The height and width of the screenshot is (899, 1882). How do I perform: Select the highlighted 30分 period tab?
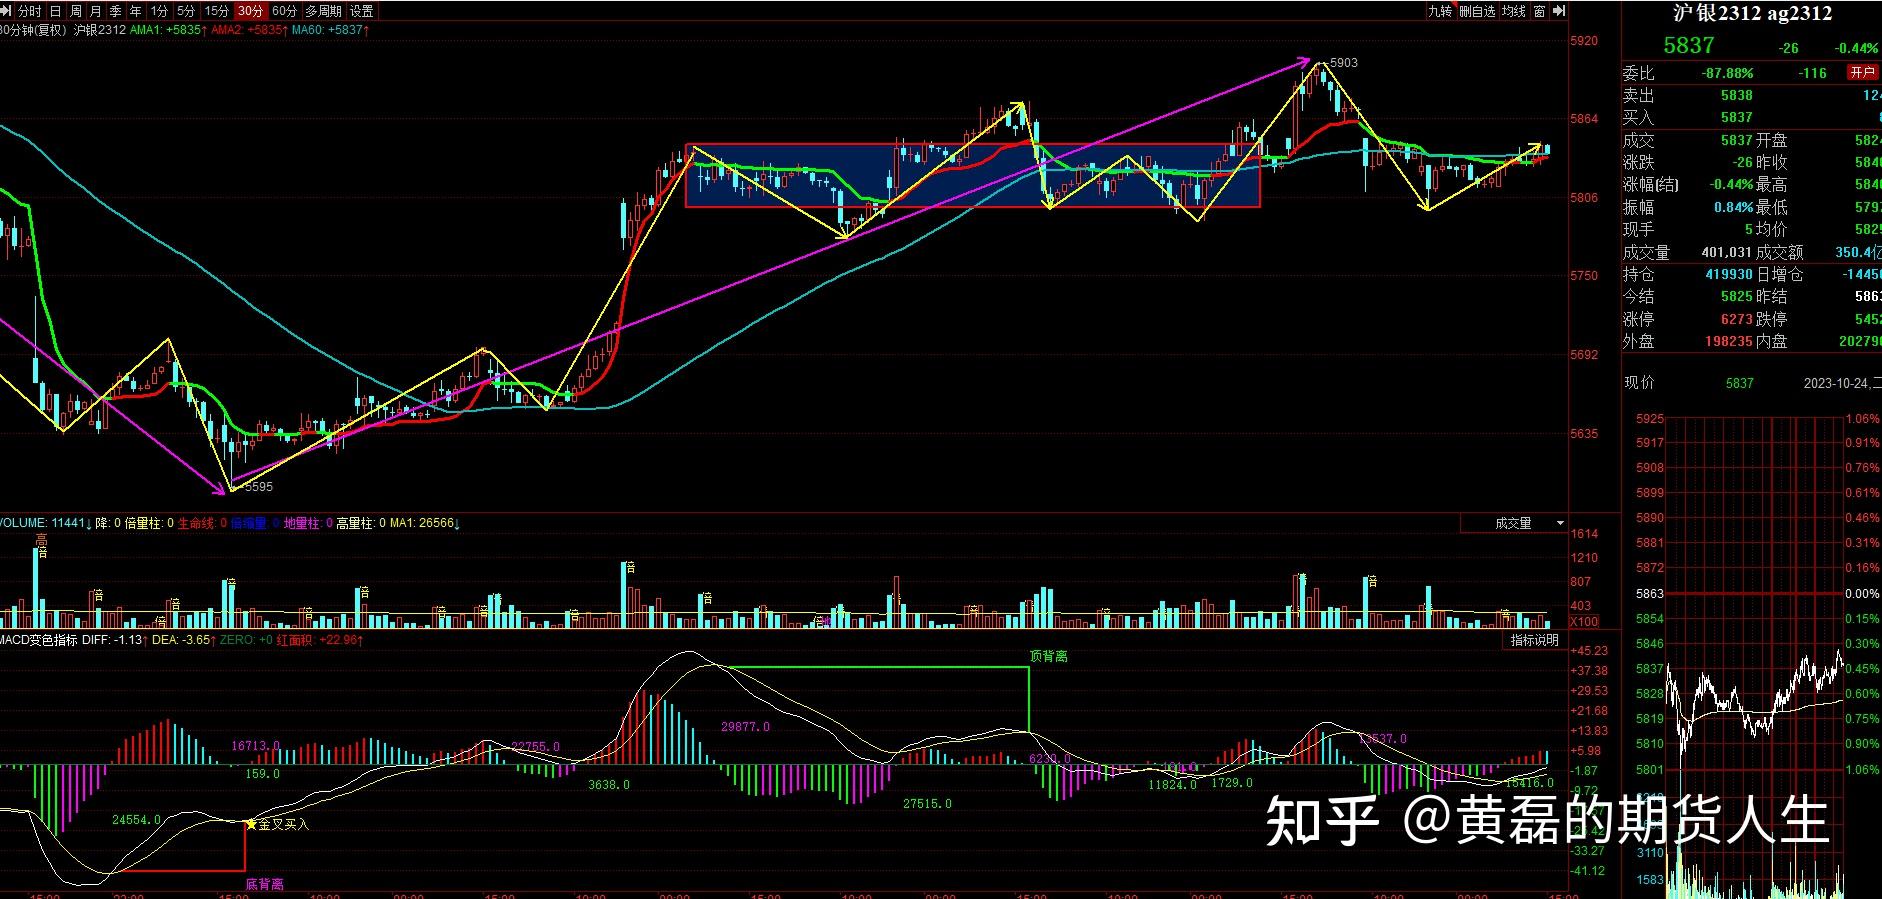click(x=251, y=11)
